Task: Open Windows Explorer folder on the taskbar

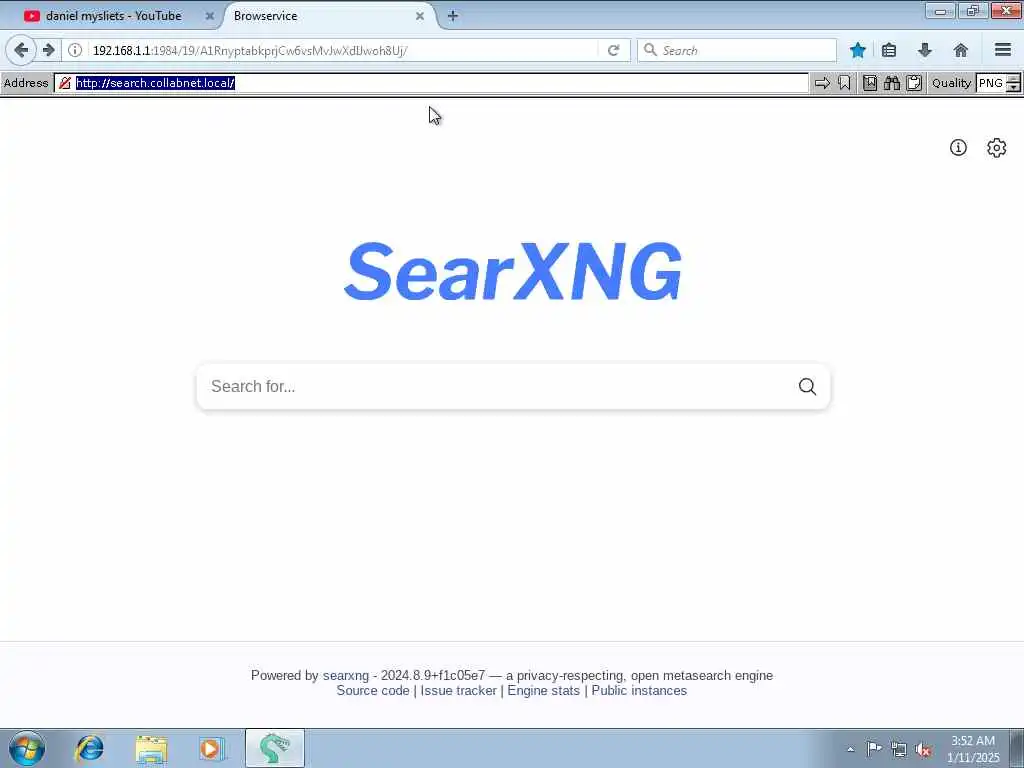Action: 152,748
